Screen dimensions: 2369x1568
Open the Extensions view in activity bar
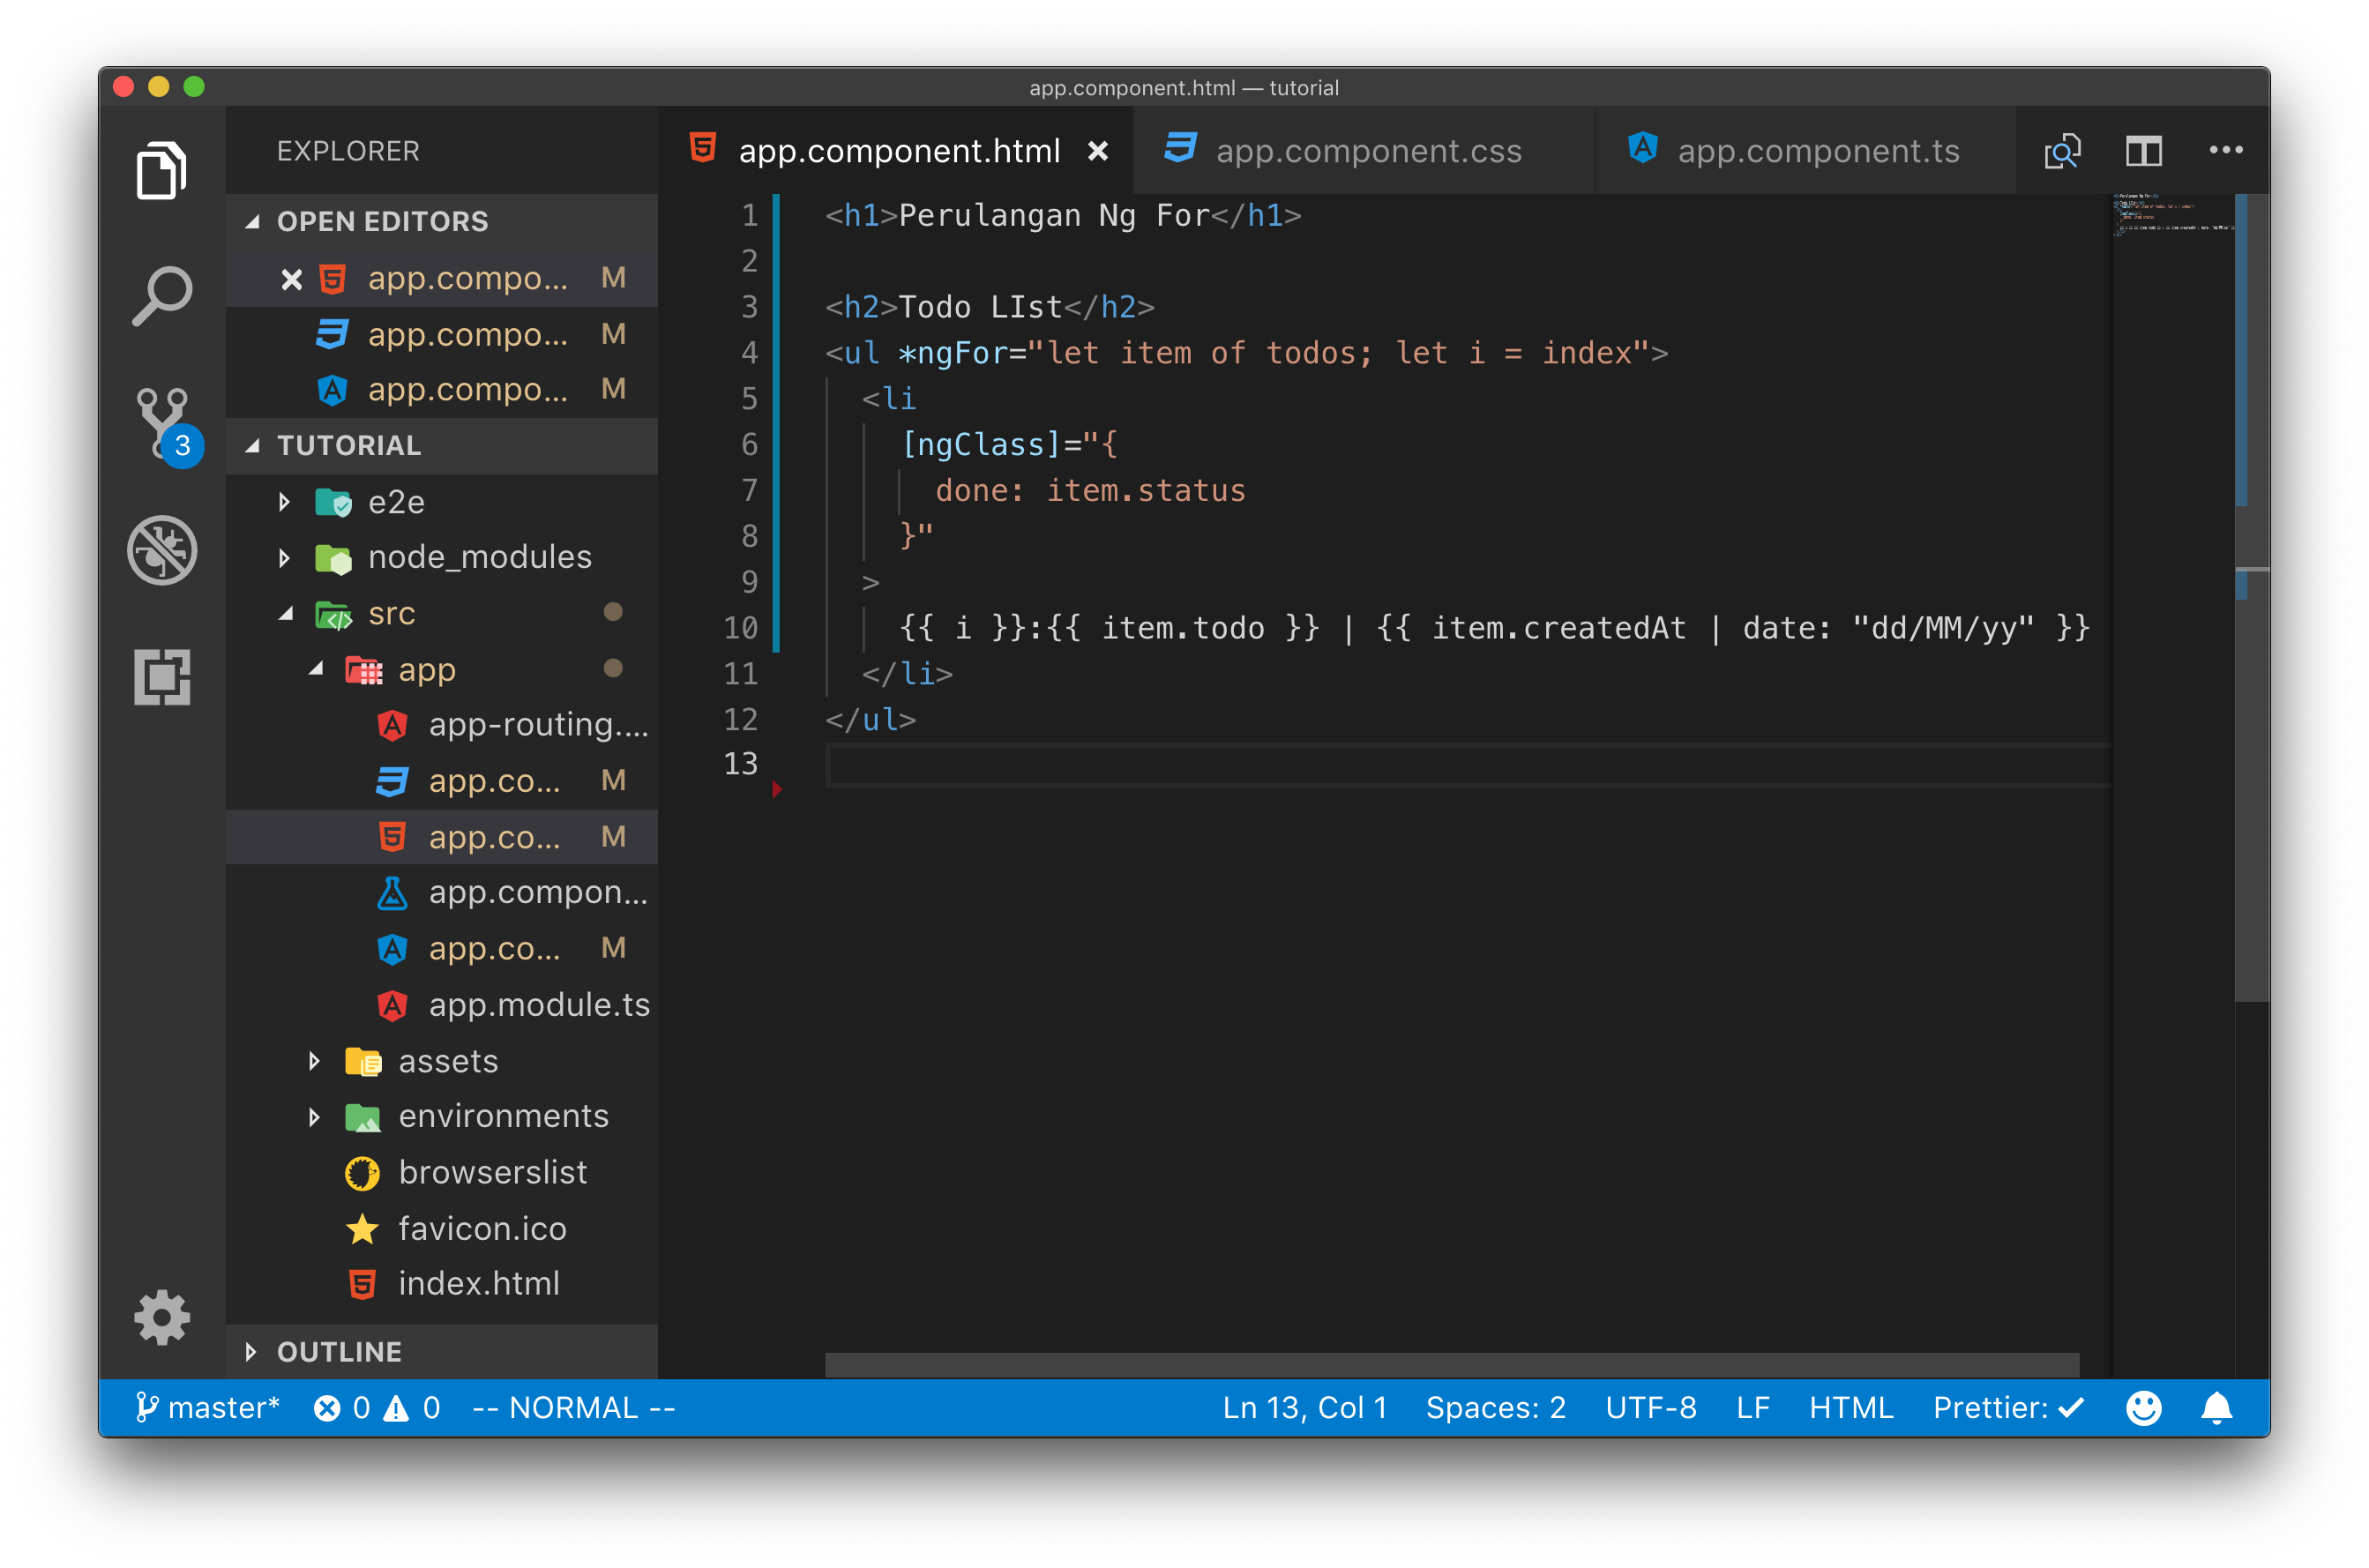[162, 677]
